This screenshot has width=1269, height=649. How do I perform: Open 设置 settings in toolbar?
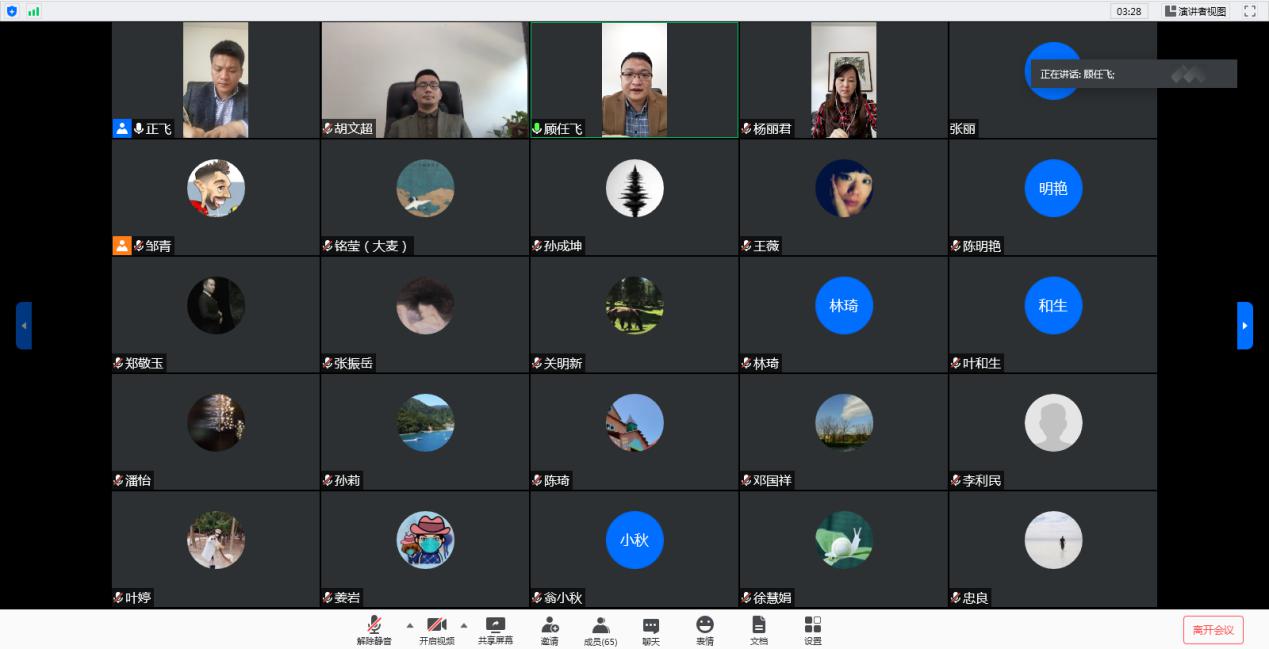click(x=812, y=628)
